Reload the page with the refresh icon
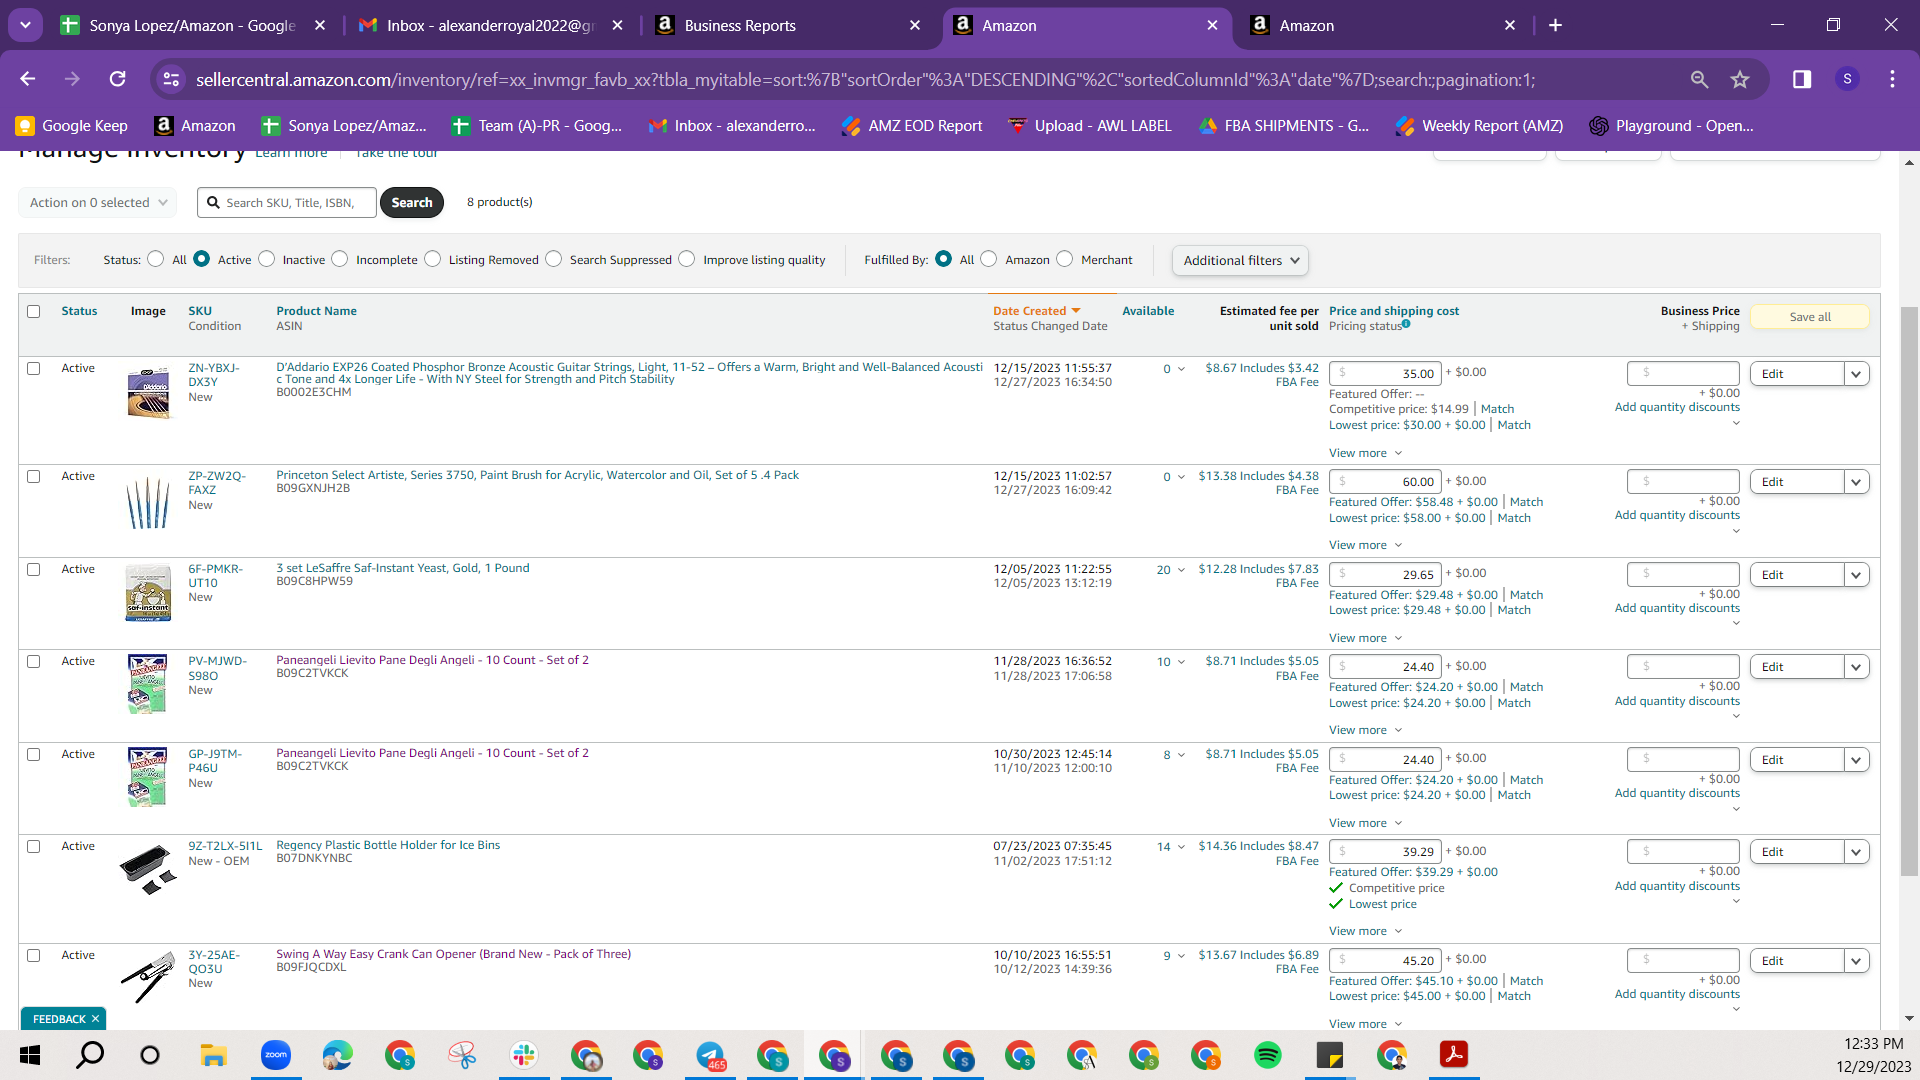 tap(118, 79)
